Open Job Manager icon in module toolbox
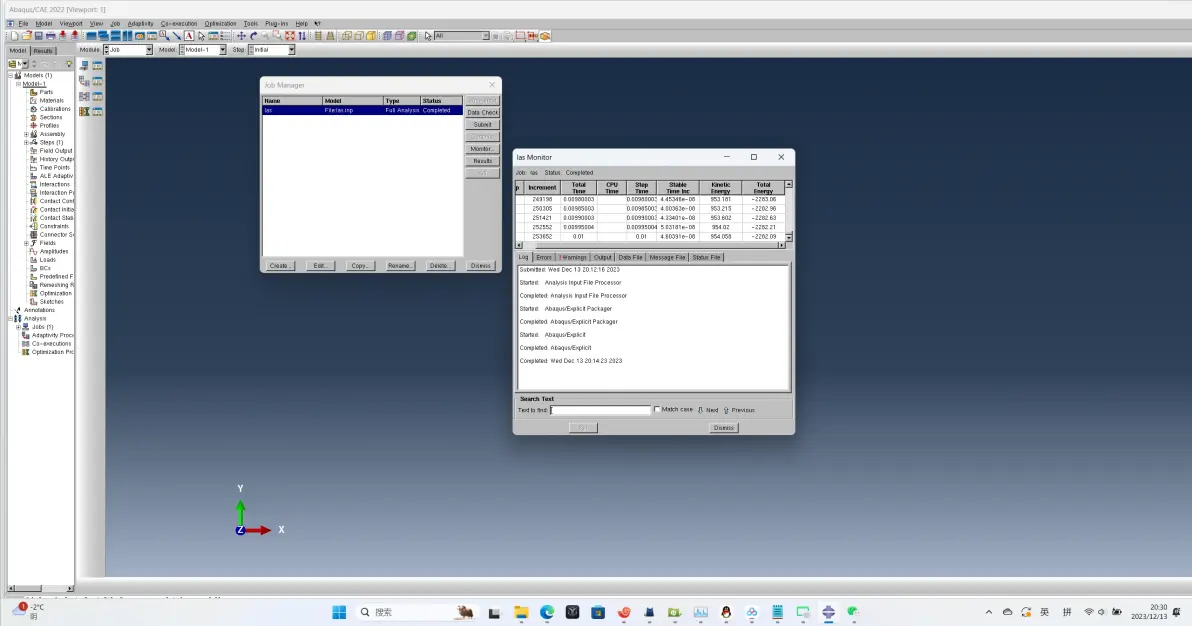Viewport: 1192px width, 626px height. (97, 65)
